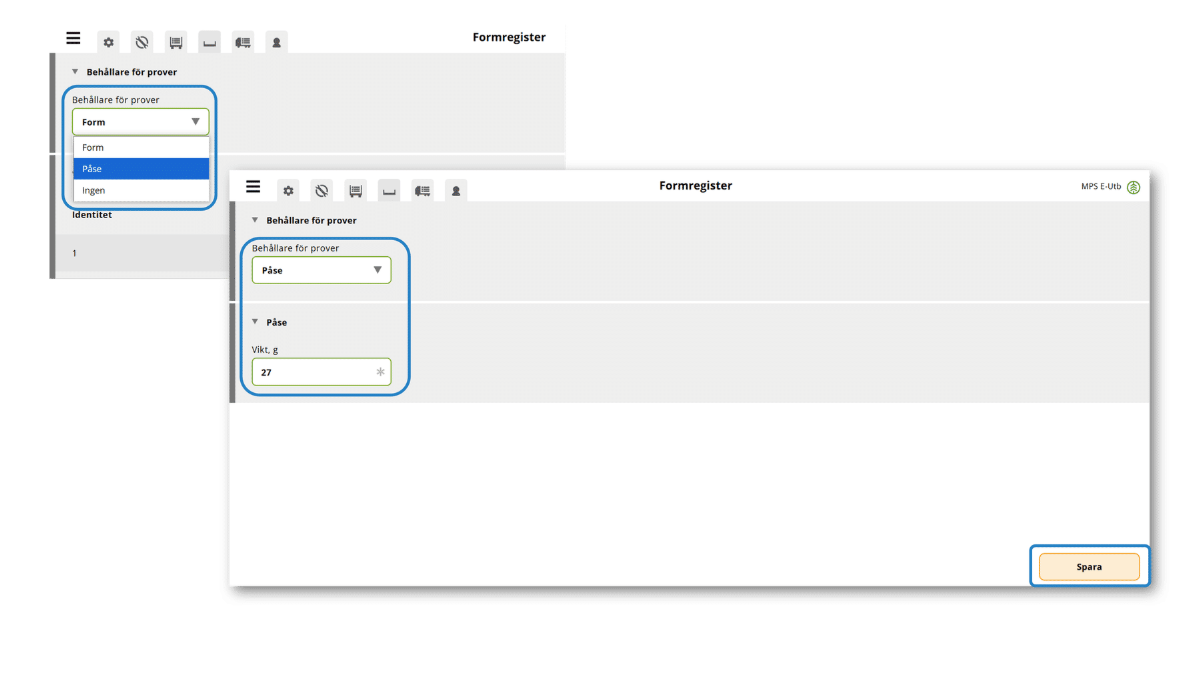This screenshot has height=673, width=1194.
Task: Click the Spara button
Action: [1089, 567]
